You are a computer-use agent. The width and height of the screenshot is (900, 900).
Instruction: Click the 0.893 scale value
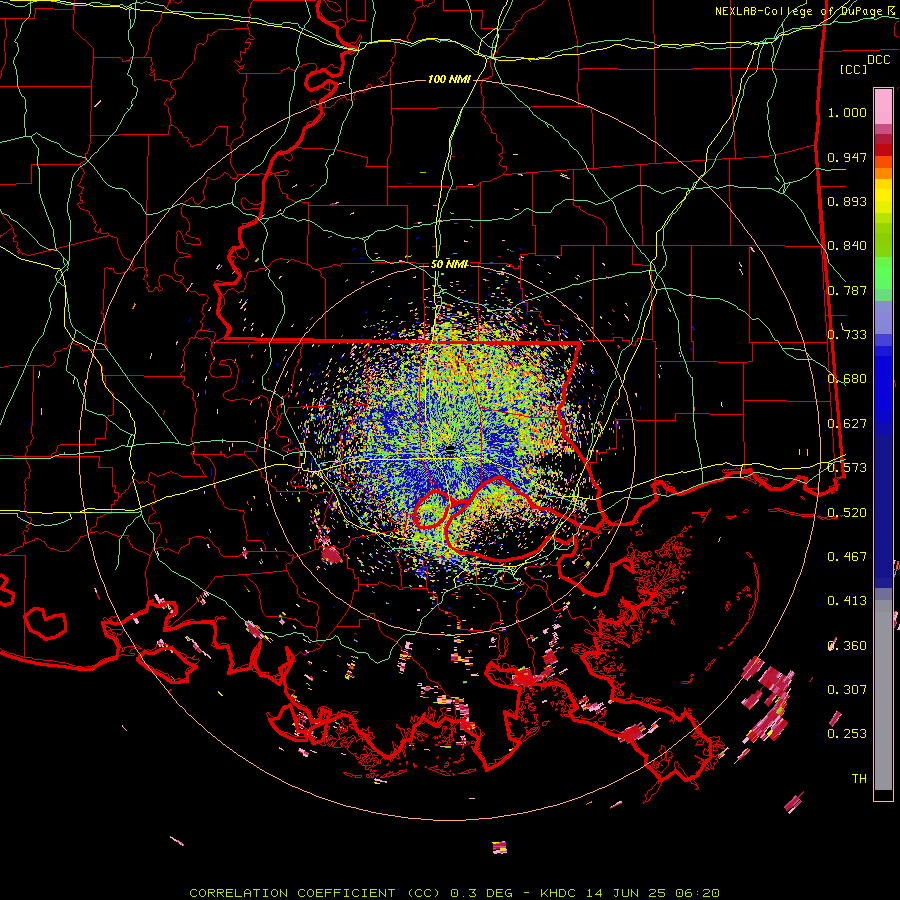[x=847, y=201]
